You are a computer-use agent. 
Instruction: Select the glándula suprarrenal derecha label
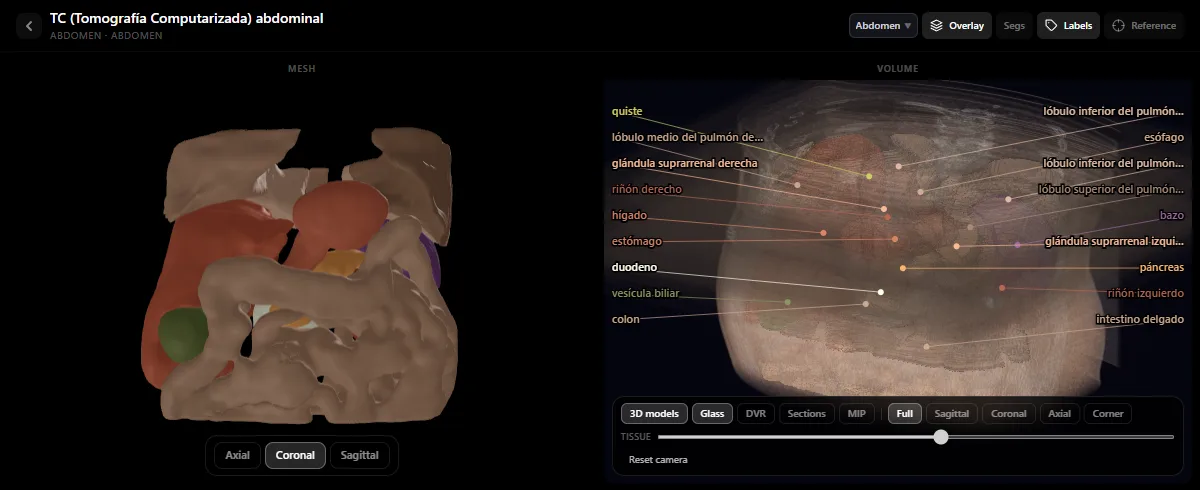(x=685, y=163)
